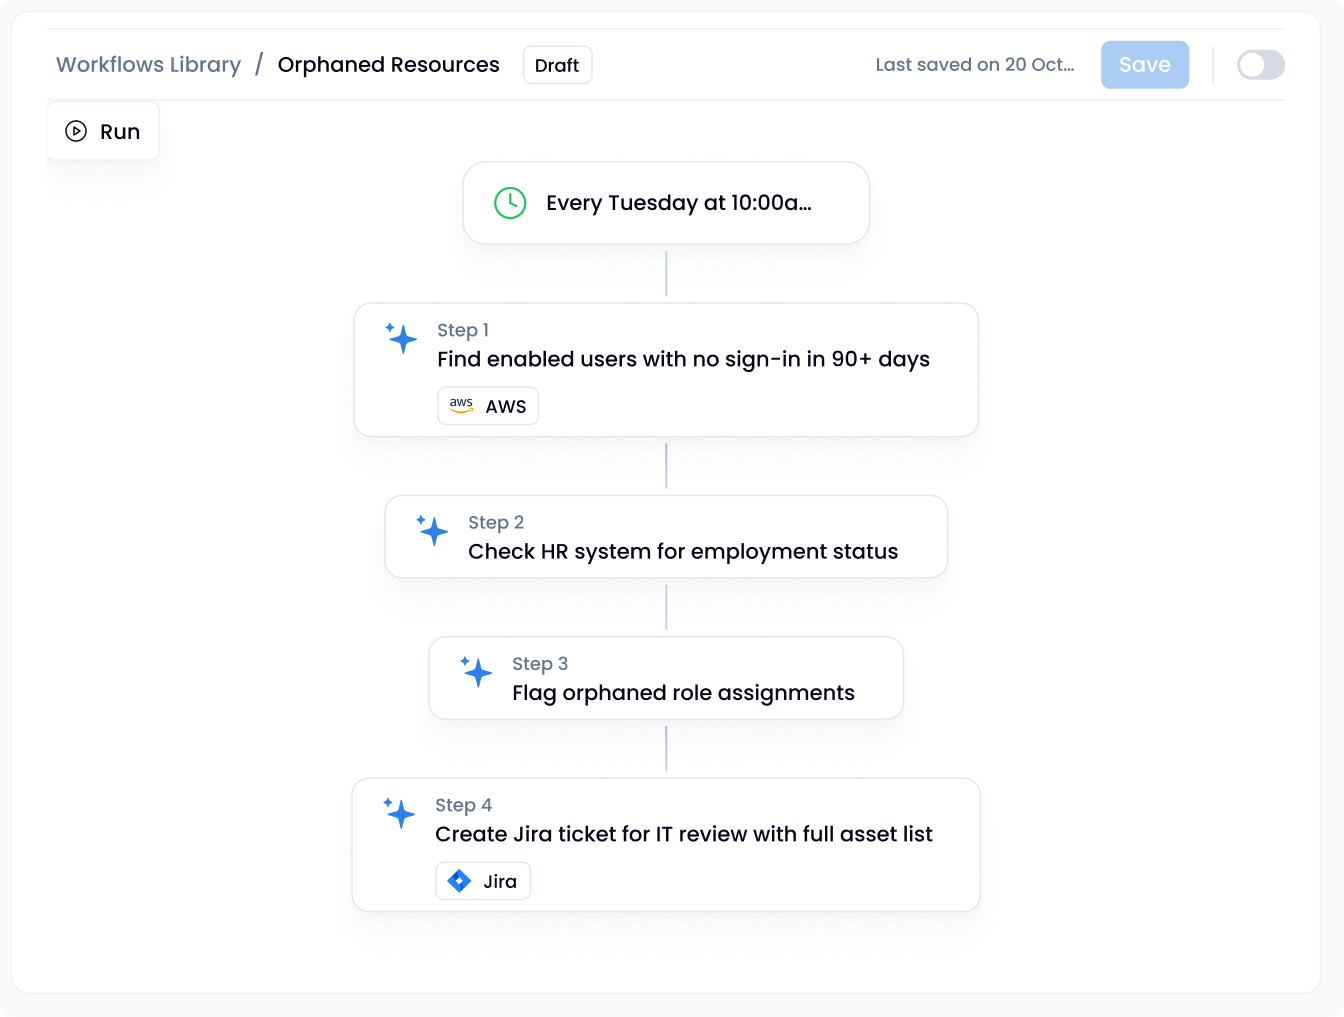1344x1017 pixels.
Task: Click the Run play icon
Action: click(x=76, y=131)
